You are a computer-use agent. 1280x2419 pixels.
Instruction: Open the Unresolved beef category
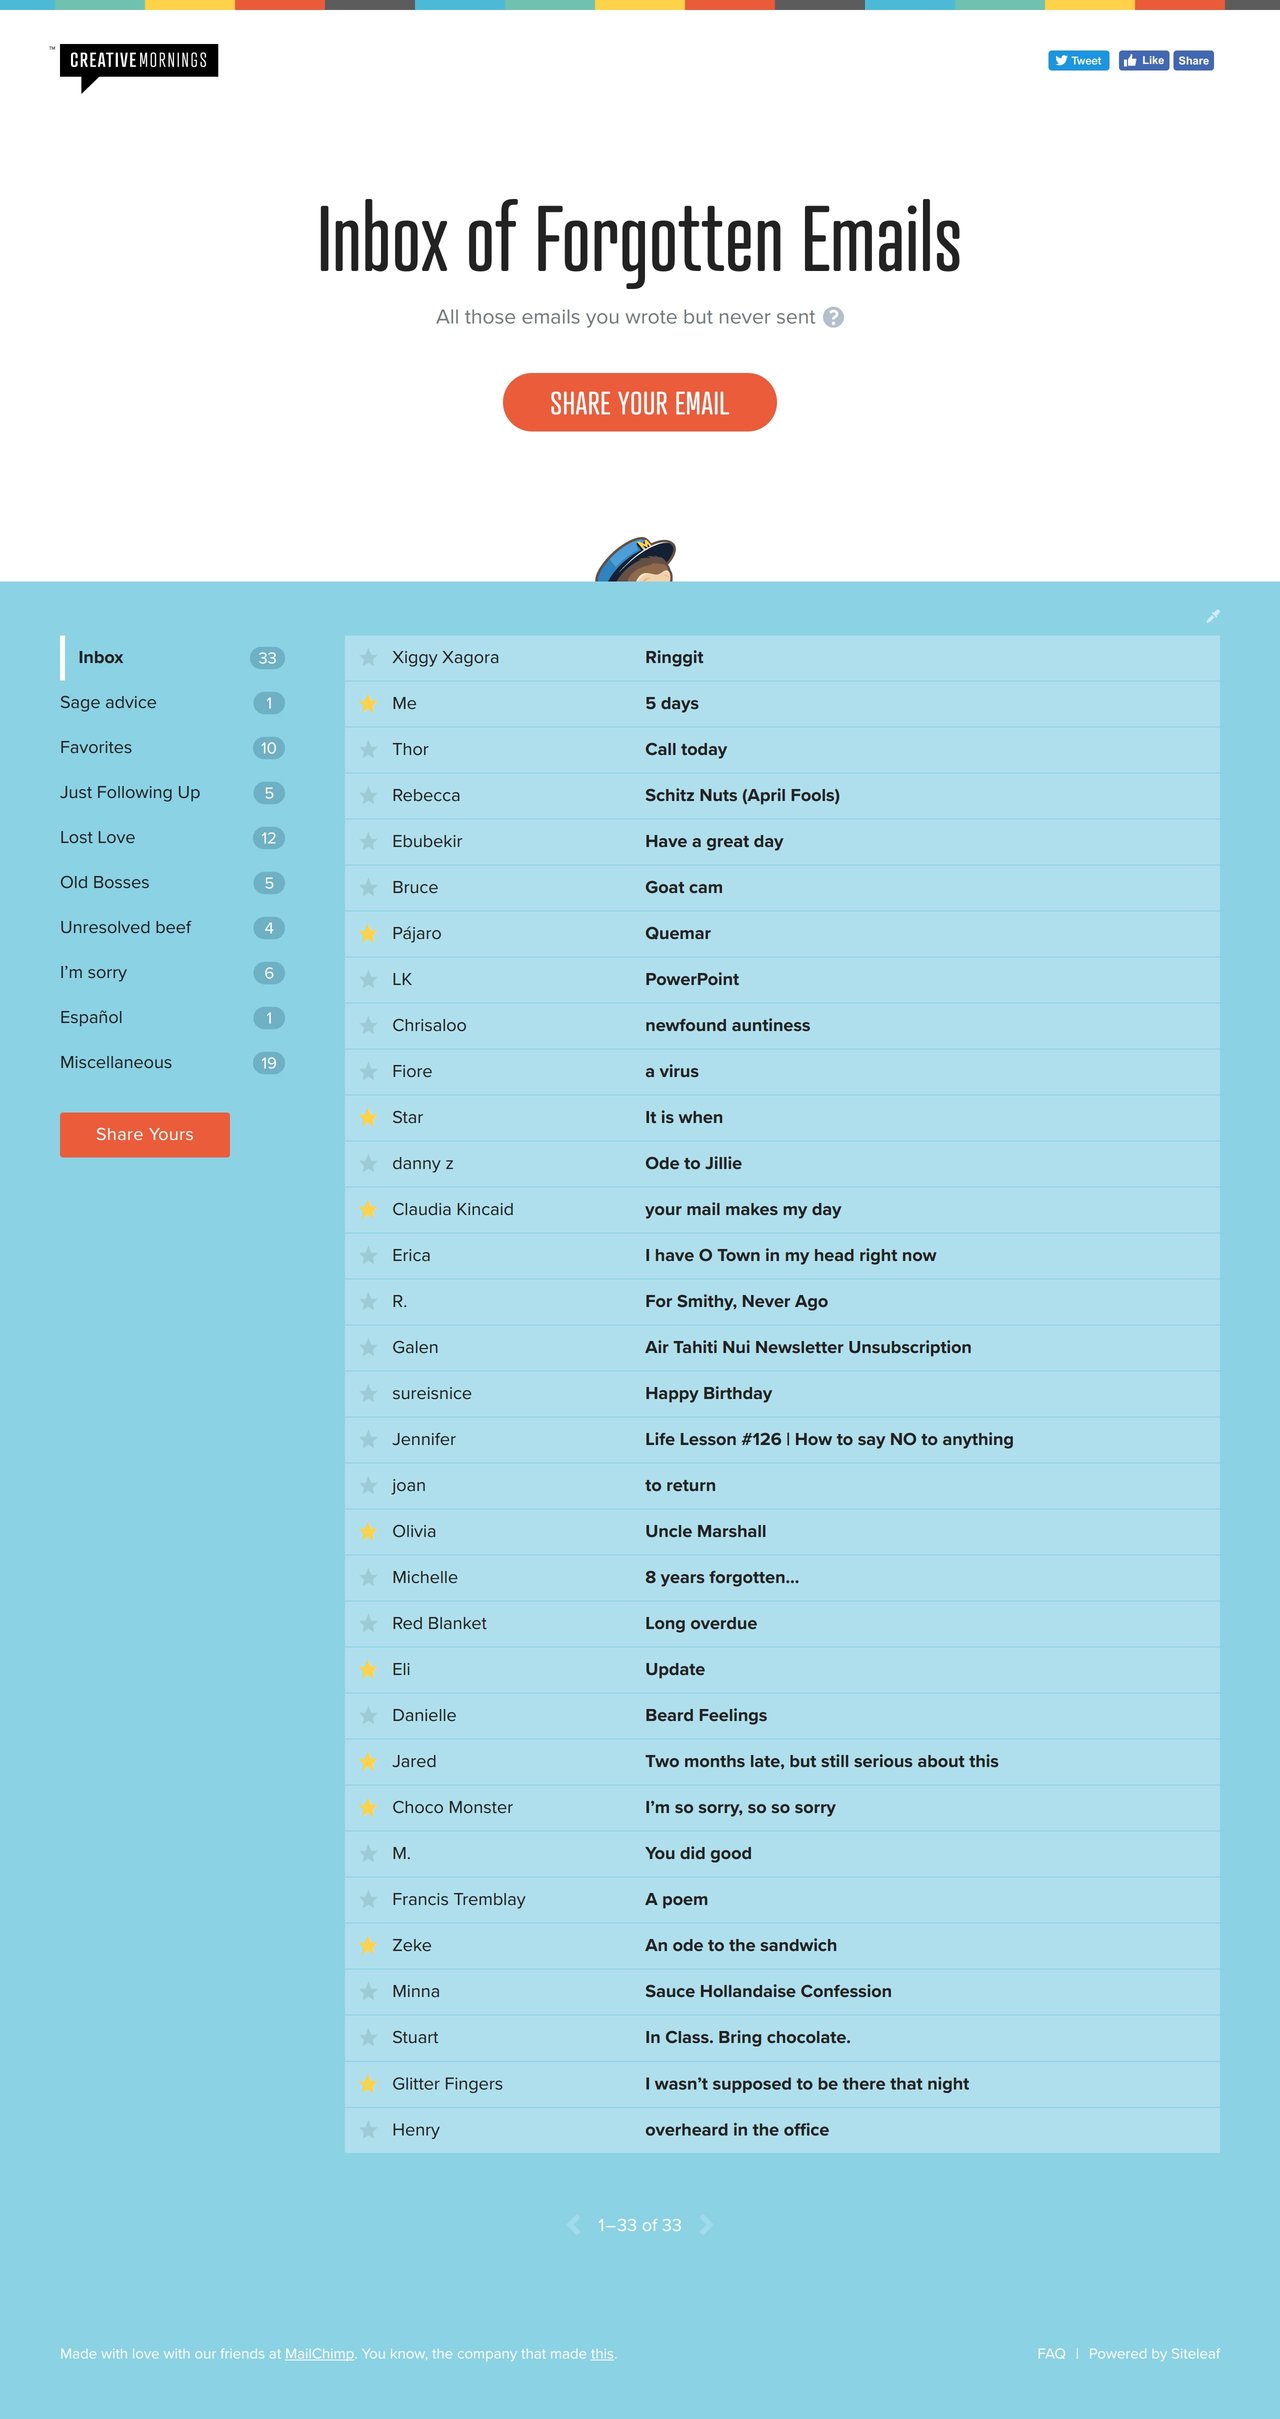click(172, 928)
